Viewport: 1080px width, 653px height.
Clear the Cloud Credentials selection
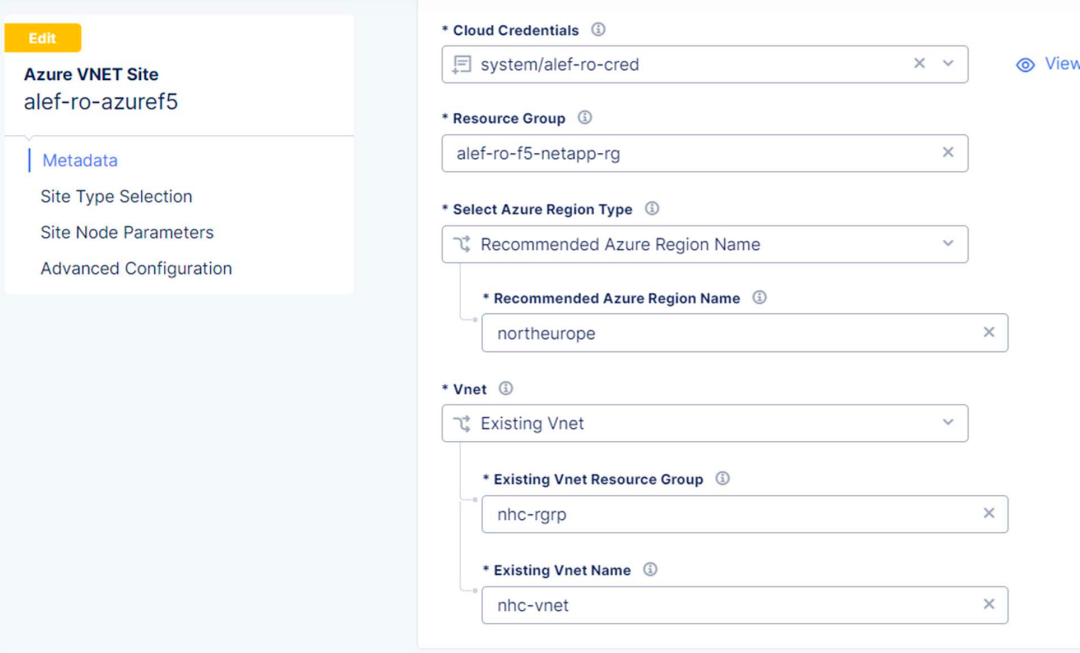919,63
